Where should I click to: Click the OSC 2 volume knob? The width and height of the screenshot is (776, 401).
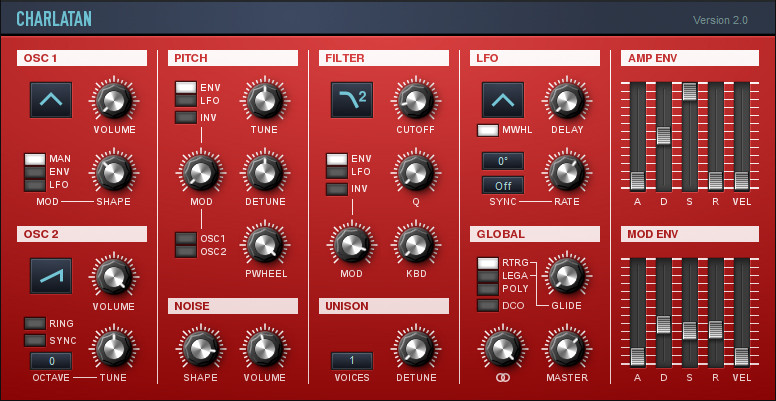click(x=114, y=277)
